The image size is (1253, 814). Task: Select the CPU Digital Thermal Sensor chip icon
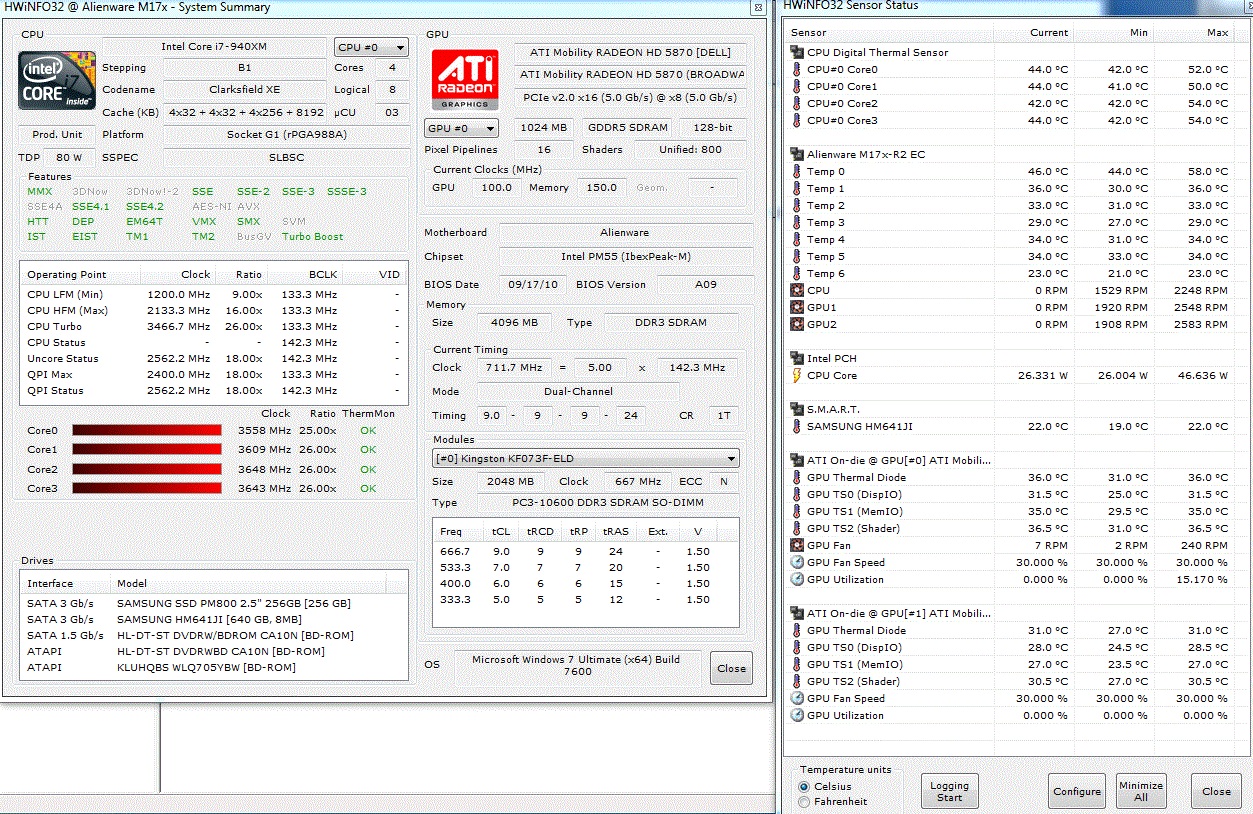click(x=796, y=52)
